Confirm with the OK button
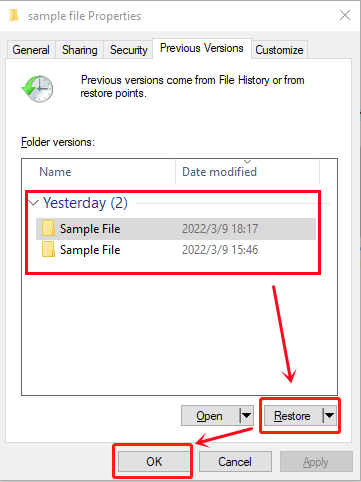Viewport: 361px width, 482px height. 154,462
